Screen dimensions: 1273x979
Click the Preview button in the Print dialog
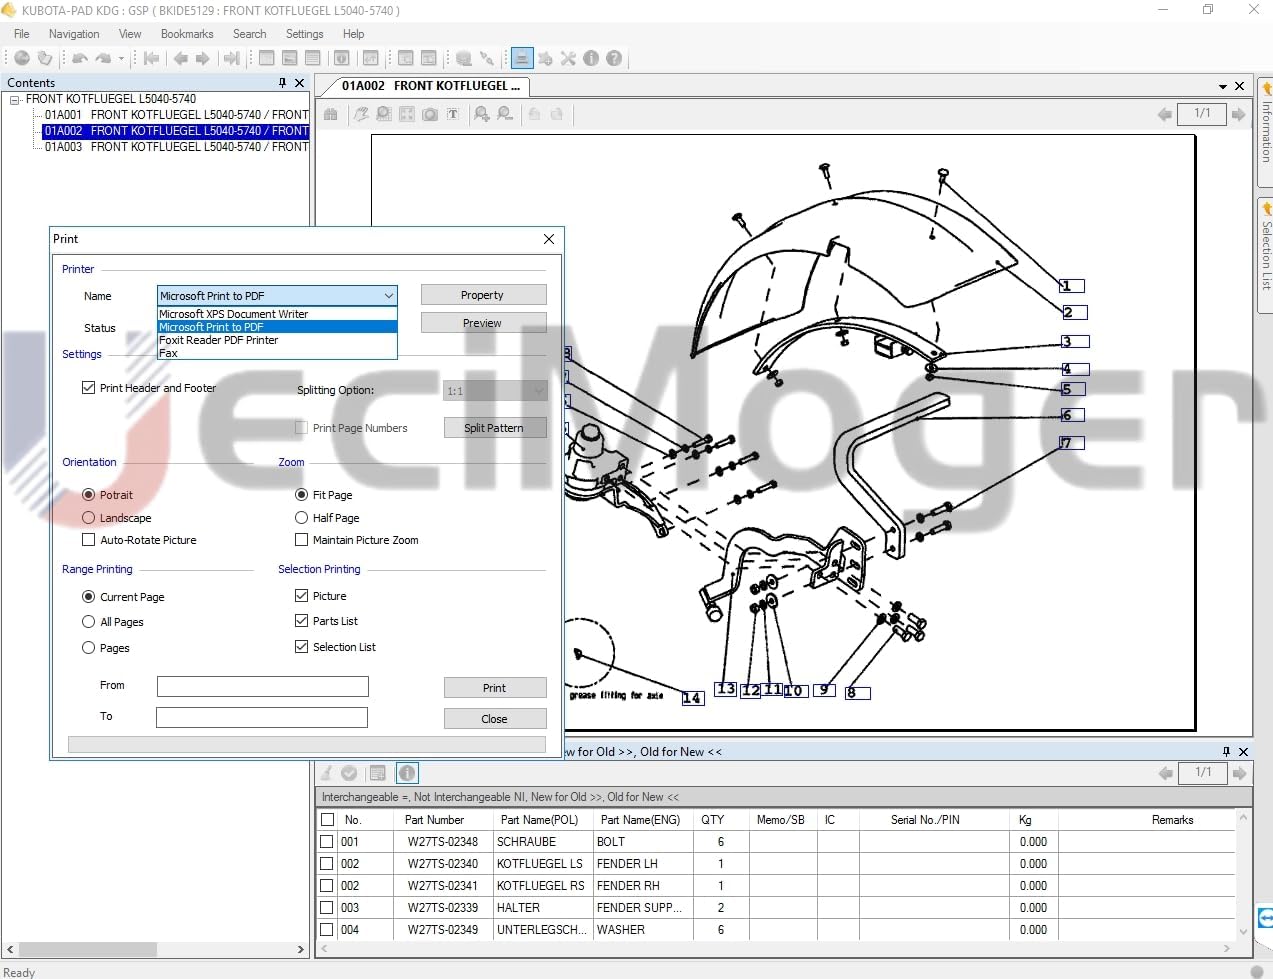483,322
